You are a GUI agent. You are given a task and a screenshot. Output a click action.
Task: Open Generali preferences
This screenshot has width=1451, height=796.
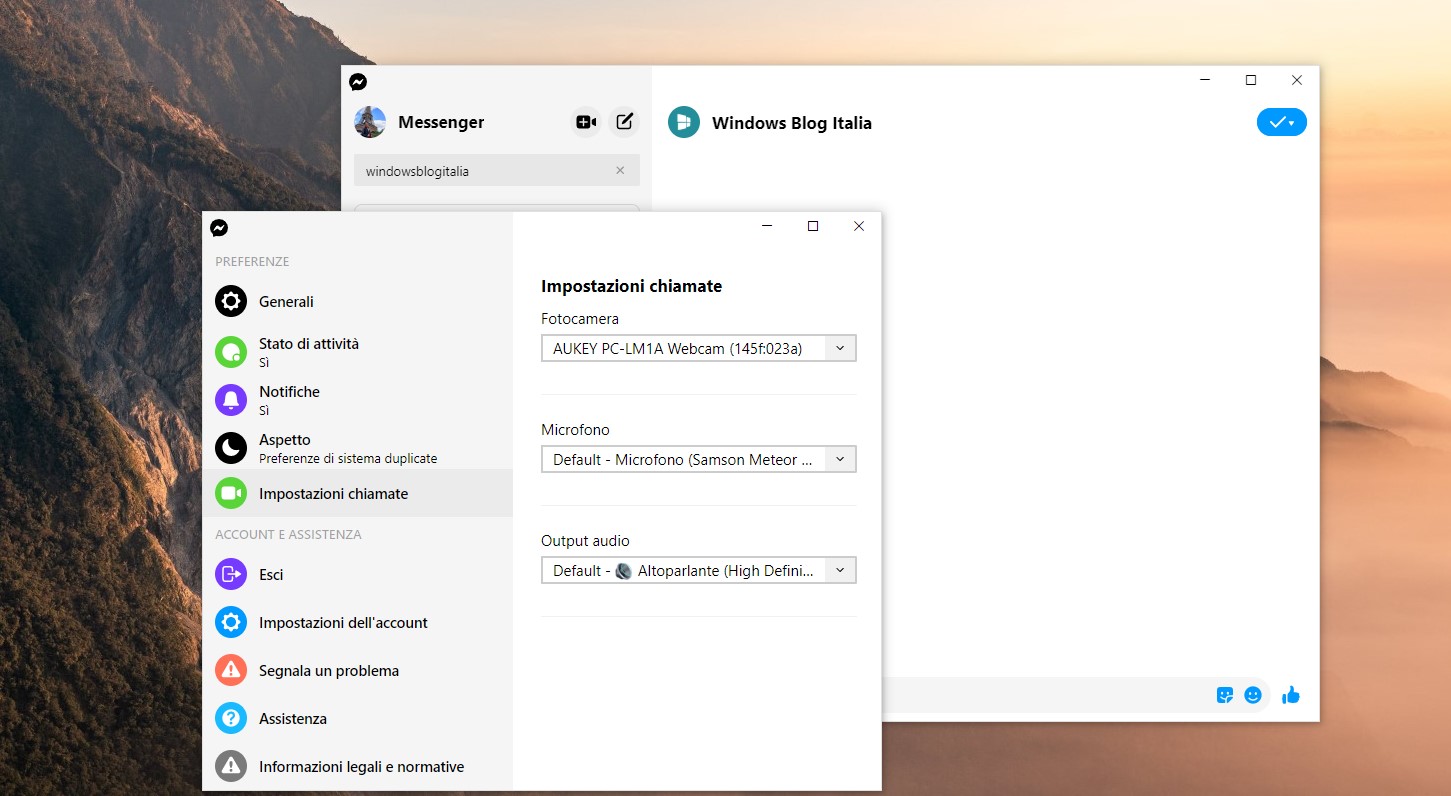(357, 301)
